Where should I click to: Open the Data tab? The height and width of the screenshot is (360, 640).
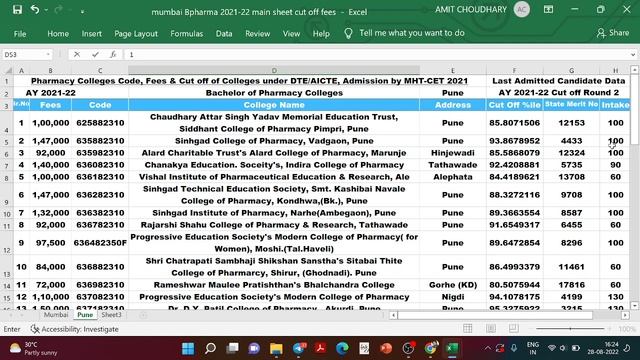tap(224, 34)
